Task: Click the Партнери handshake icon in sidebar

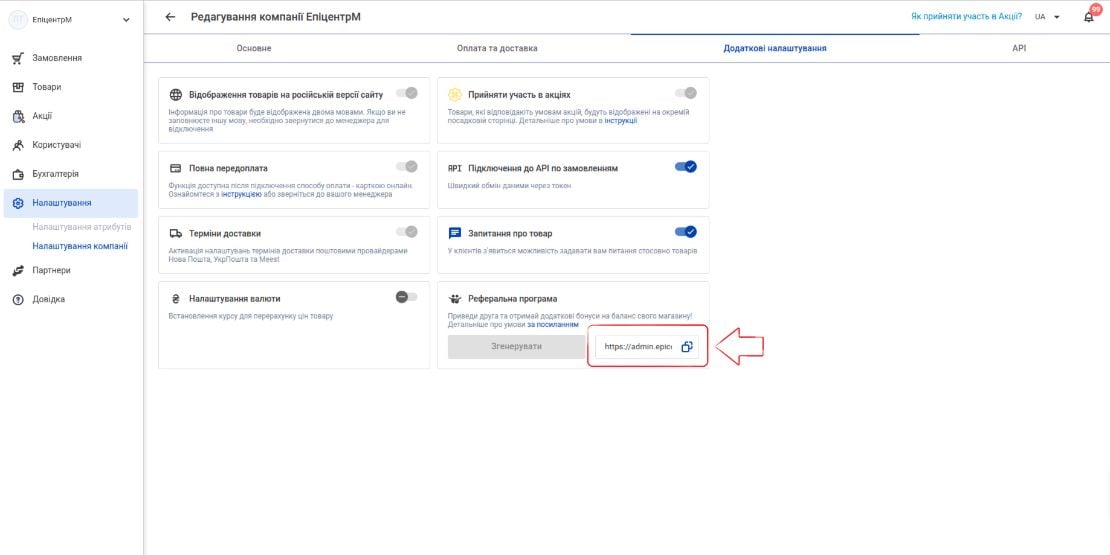Action: click(18, 270)
